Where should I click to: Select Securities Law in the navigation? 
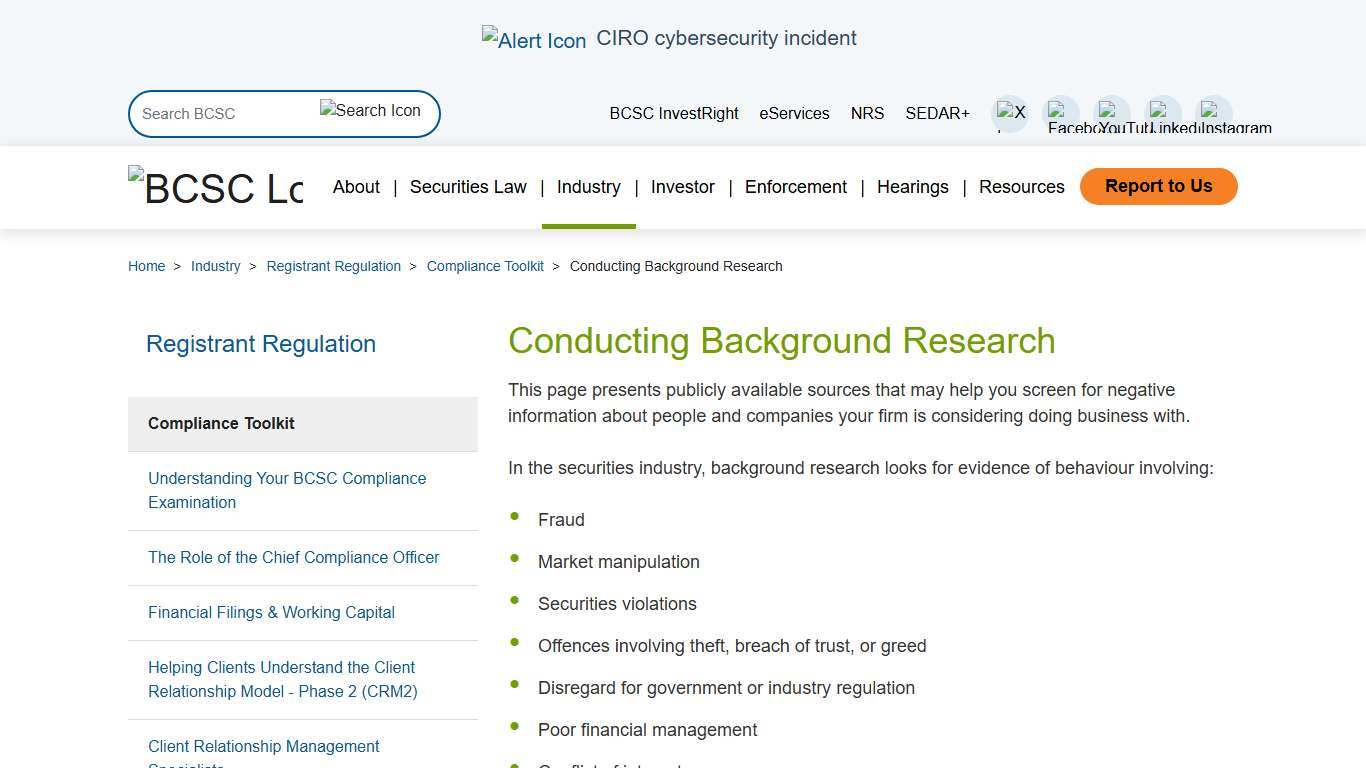pyautogui.click(x=468, y=187)
